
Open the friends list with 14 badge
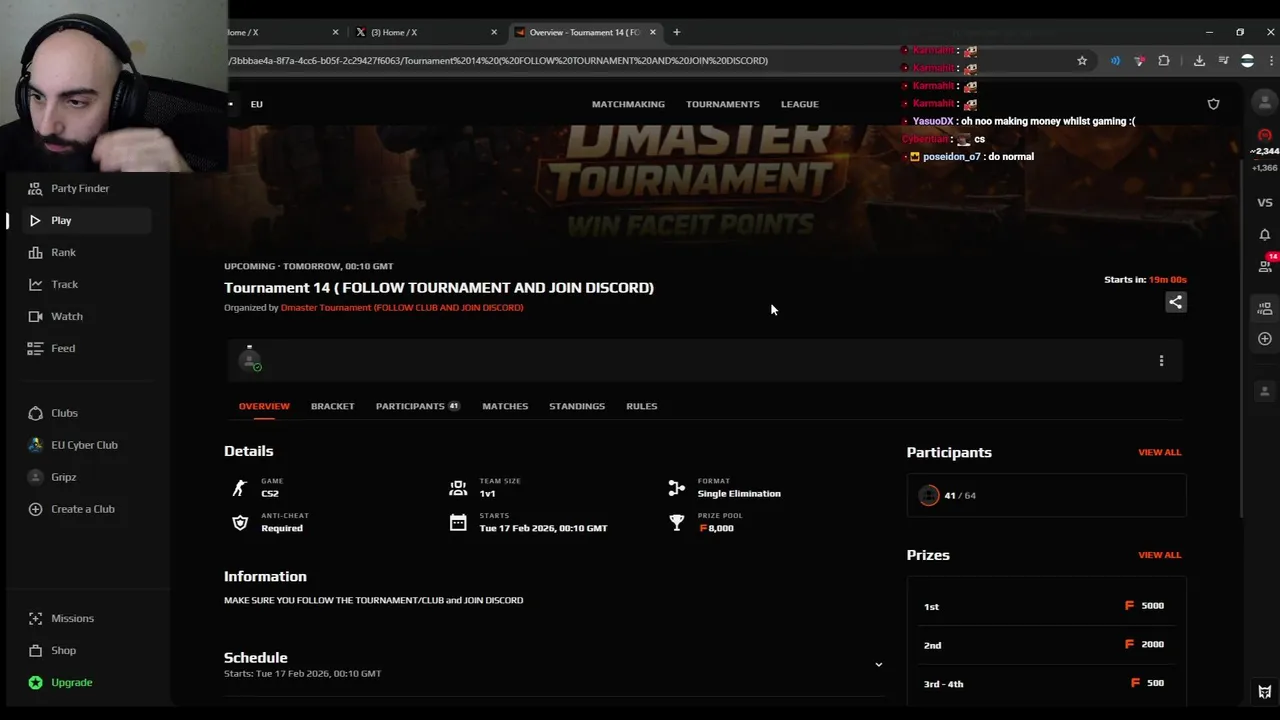1265,266
